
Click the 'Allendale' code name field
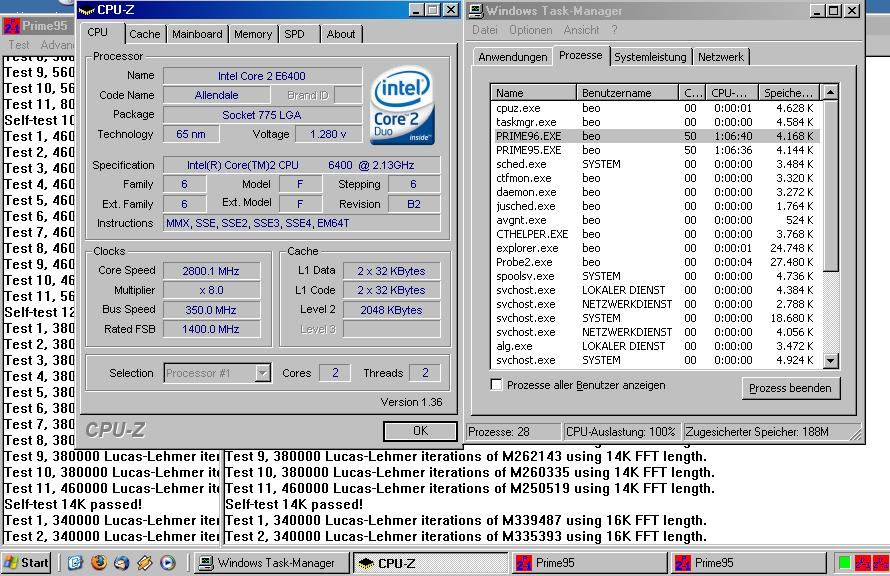pyautogui.click(x=216, y=95)
